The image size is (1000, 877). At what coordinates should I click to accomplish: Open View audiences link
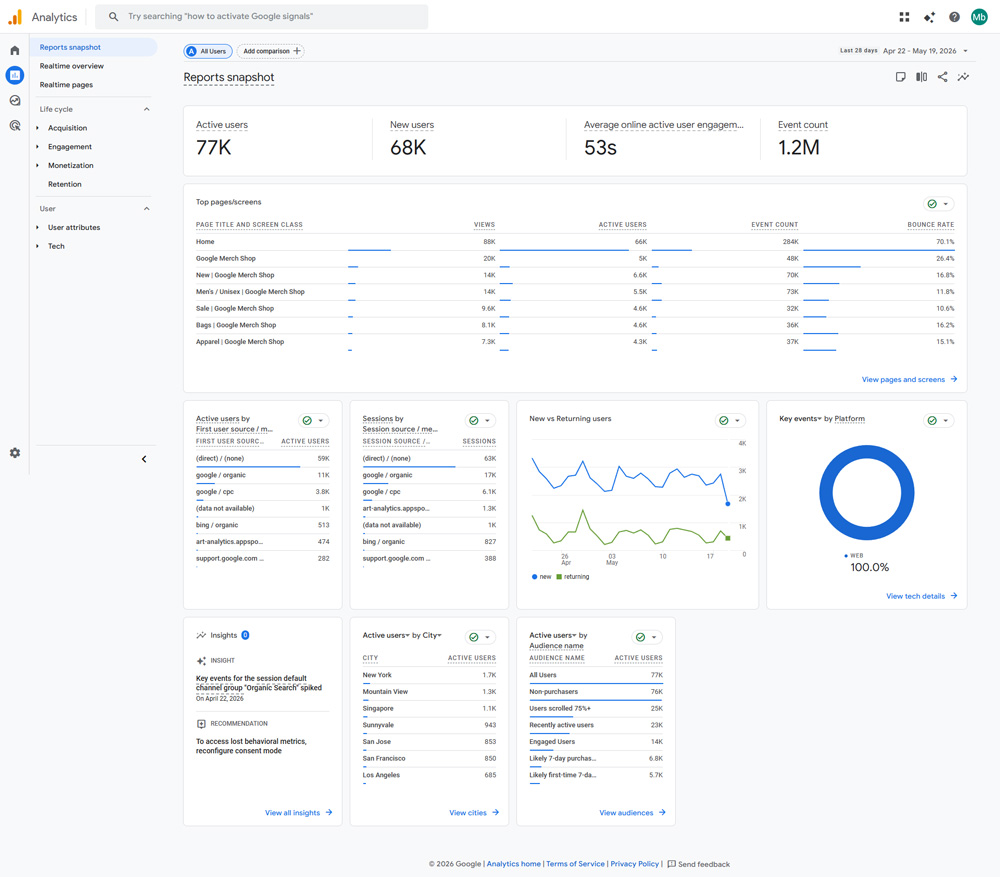632,813
